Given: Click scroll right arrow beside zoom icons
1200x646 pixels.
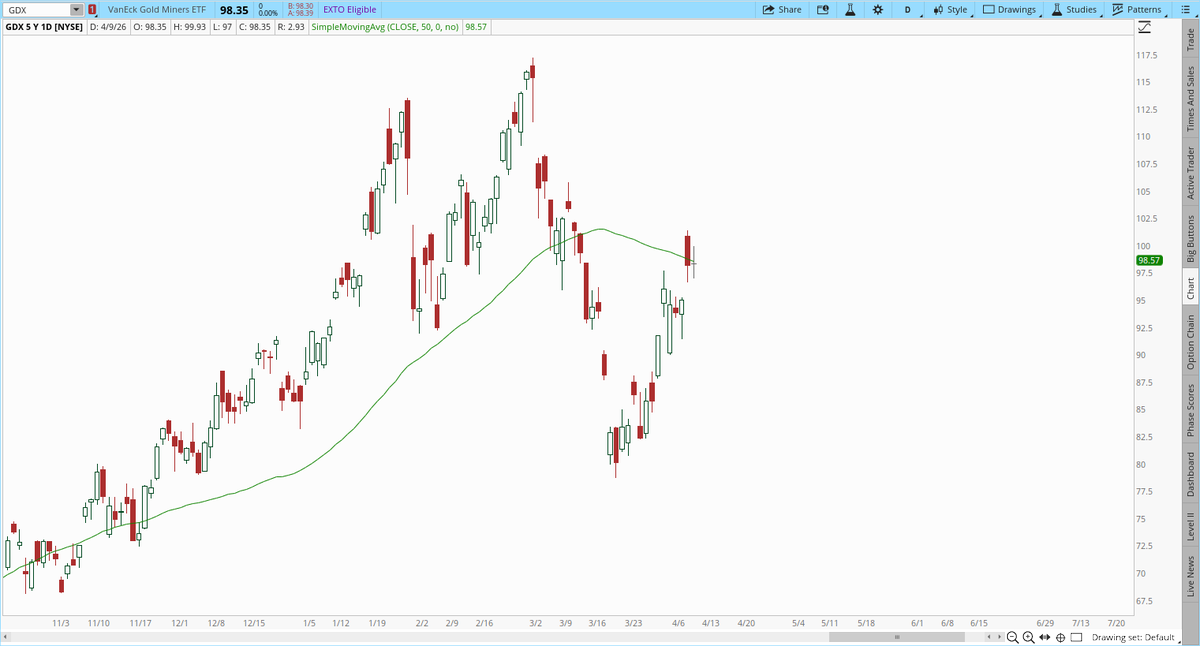Looking at the screenshot, I should (998, 637).
